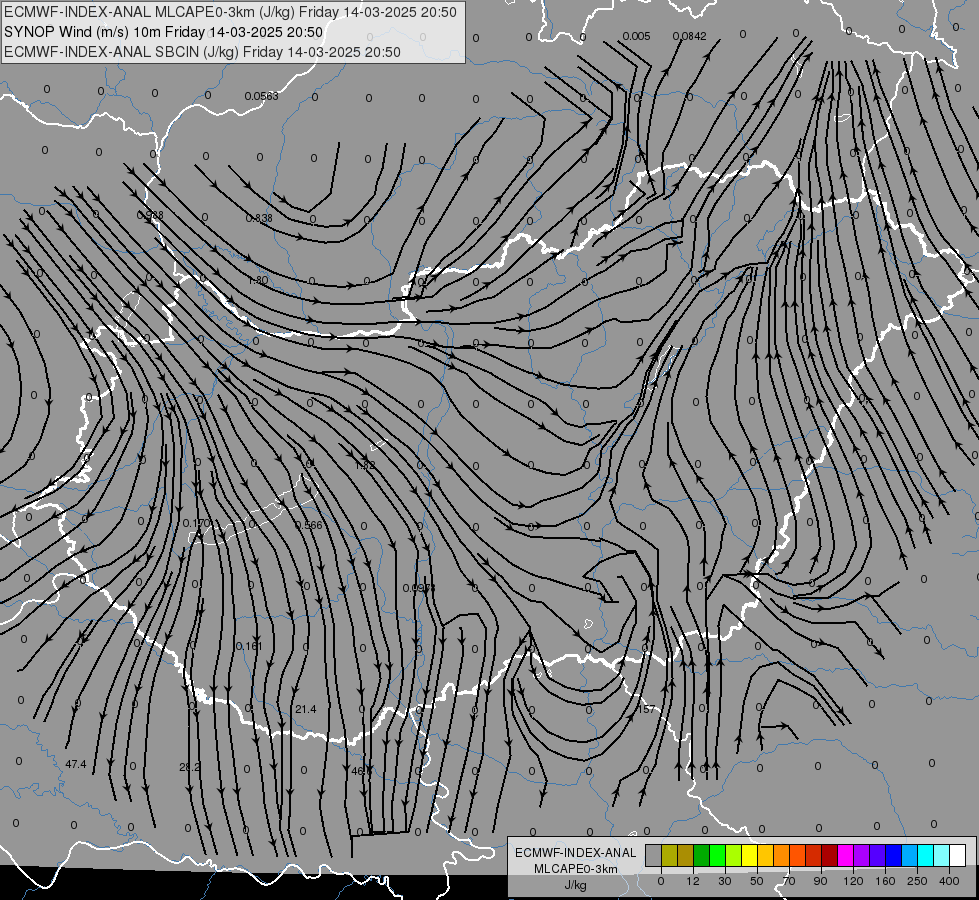Click the map value 0.838
979x900 pixels.
259,218
